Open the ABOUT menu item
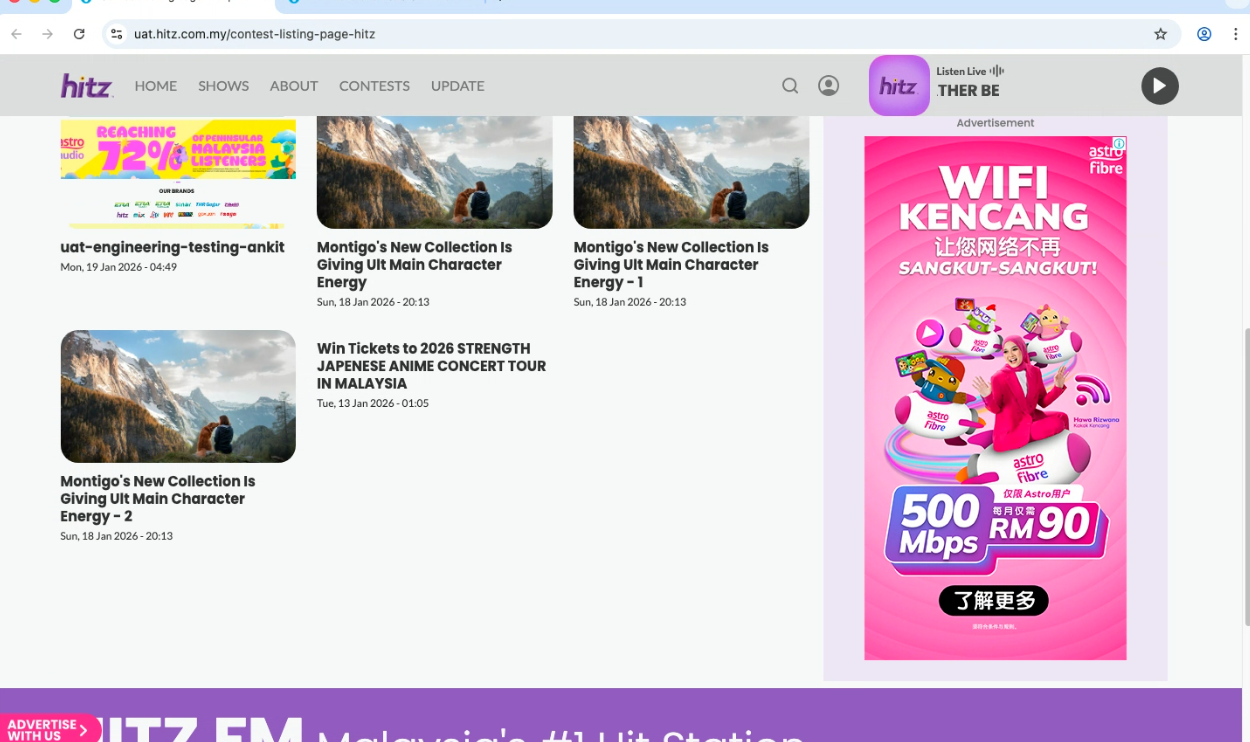 coord(294,86)
